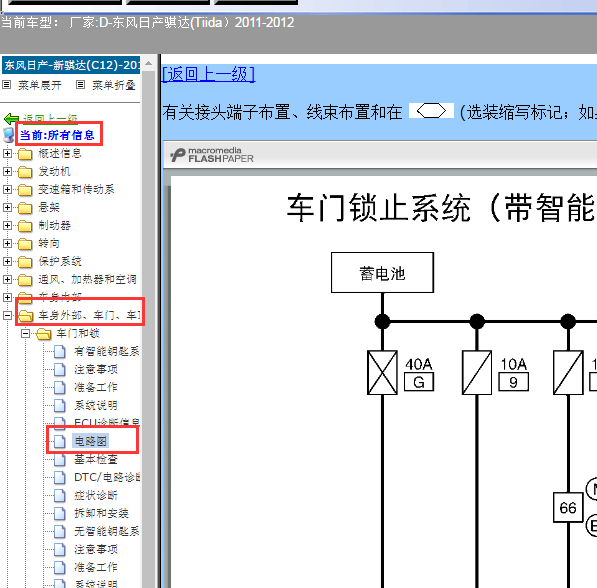Click page icon beside 无智能钥匙系

[59, 532]
